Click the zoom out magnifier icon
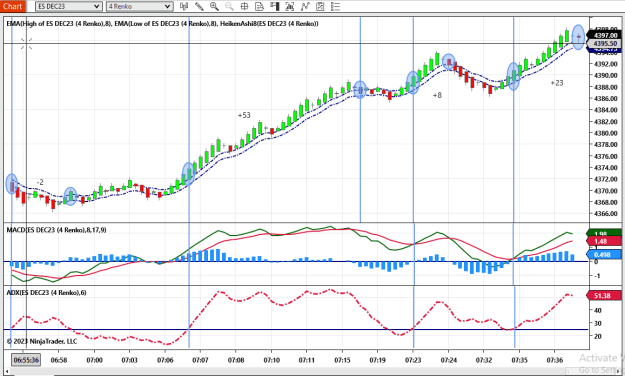The width and height of the screenshot is (625, 376). [229, 6]
